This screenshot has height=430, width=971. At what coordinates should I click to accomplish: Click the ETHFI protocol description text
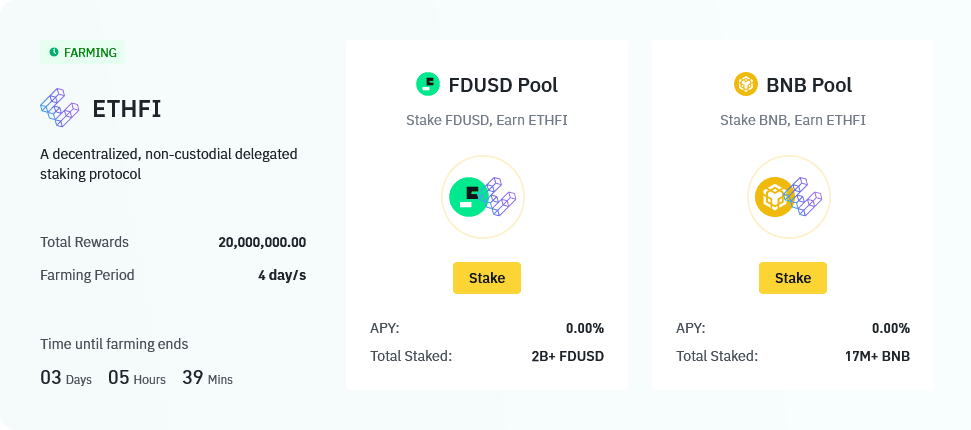click(168, 164)
